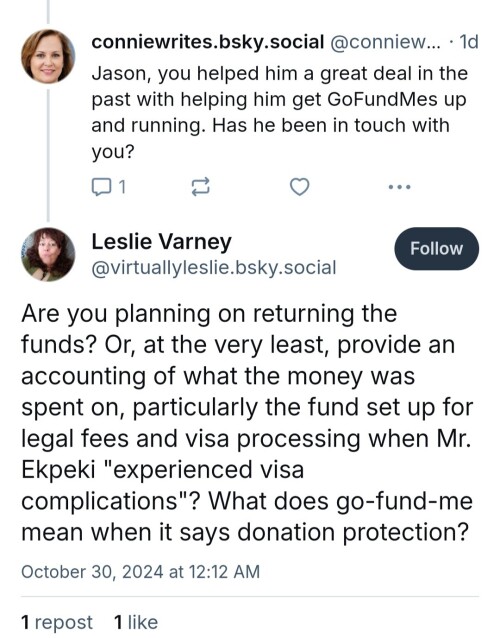Open Leslie Varney display name
500x638 pixels.
tap(162, 242)
